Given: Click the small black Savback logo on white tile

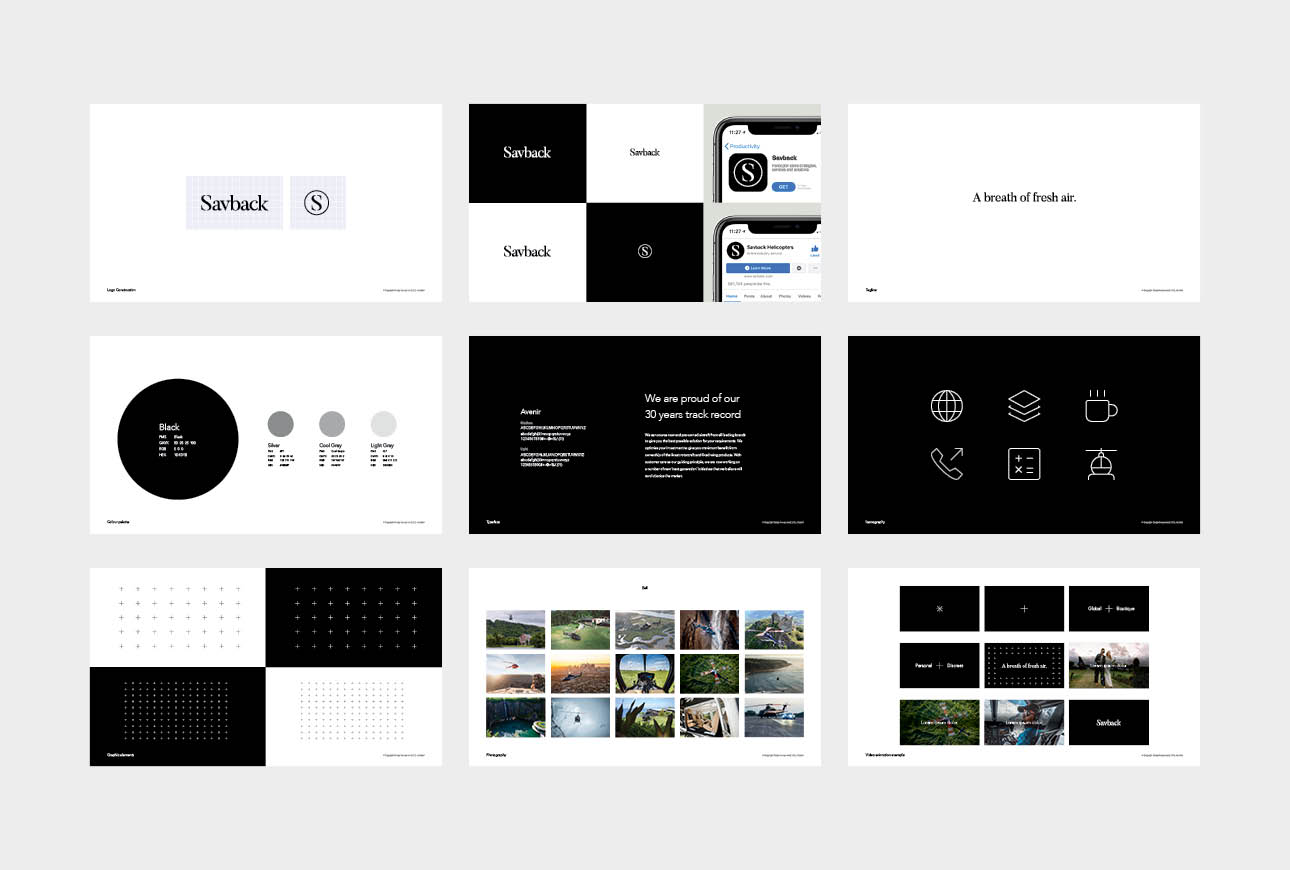Looking at the screenshot, I should coord(645,152).
